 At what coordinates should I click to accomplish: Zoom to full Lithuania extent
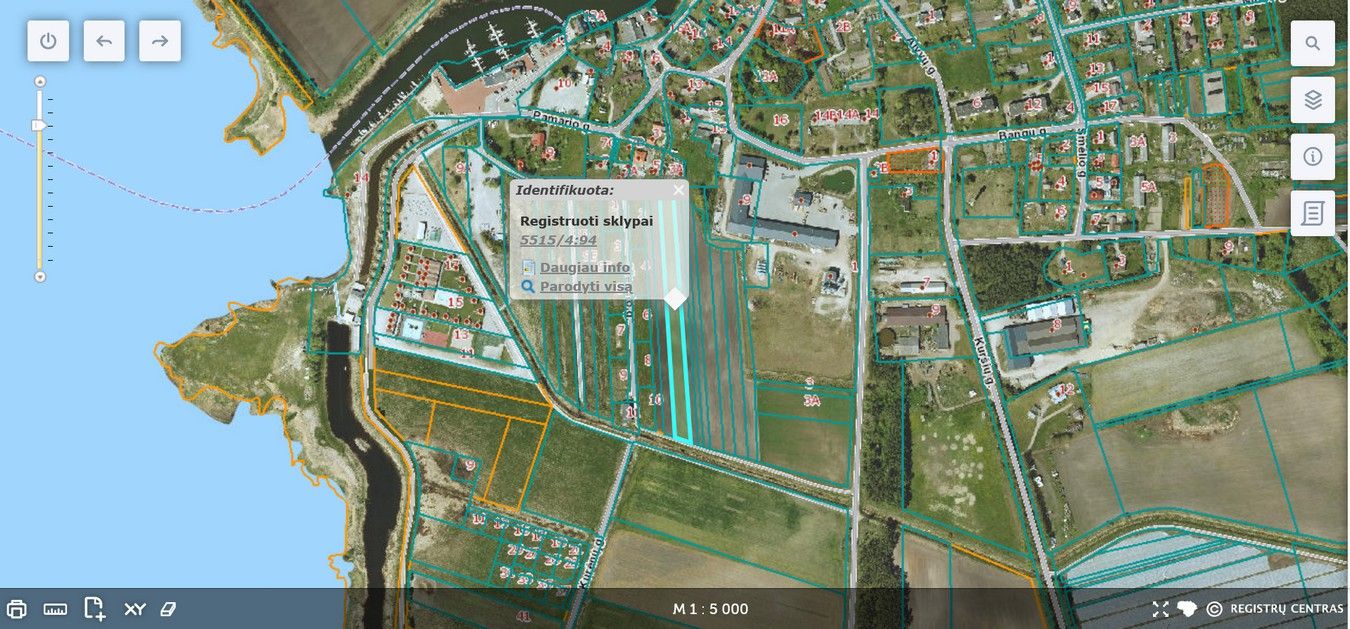(1187, 609)
